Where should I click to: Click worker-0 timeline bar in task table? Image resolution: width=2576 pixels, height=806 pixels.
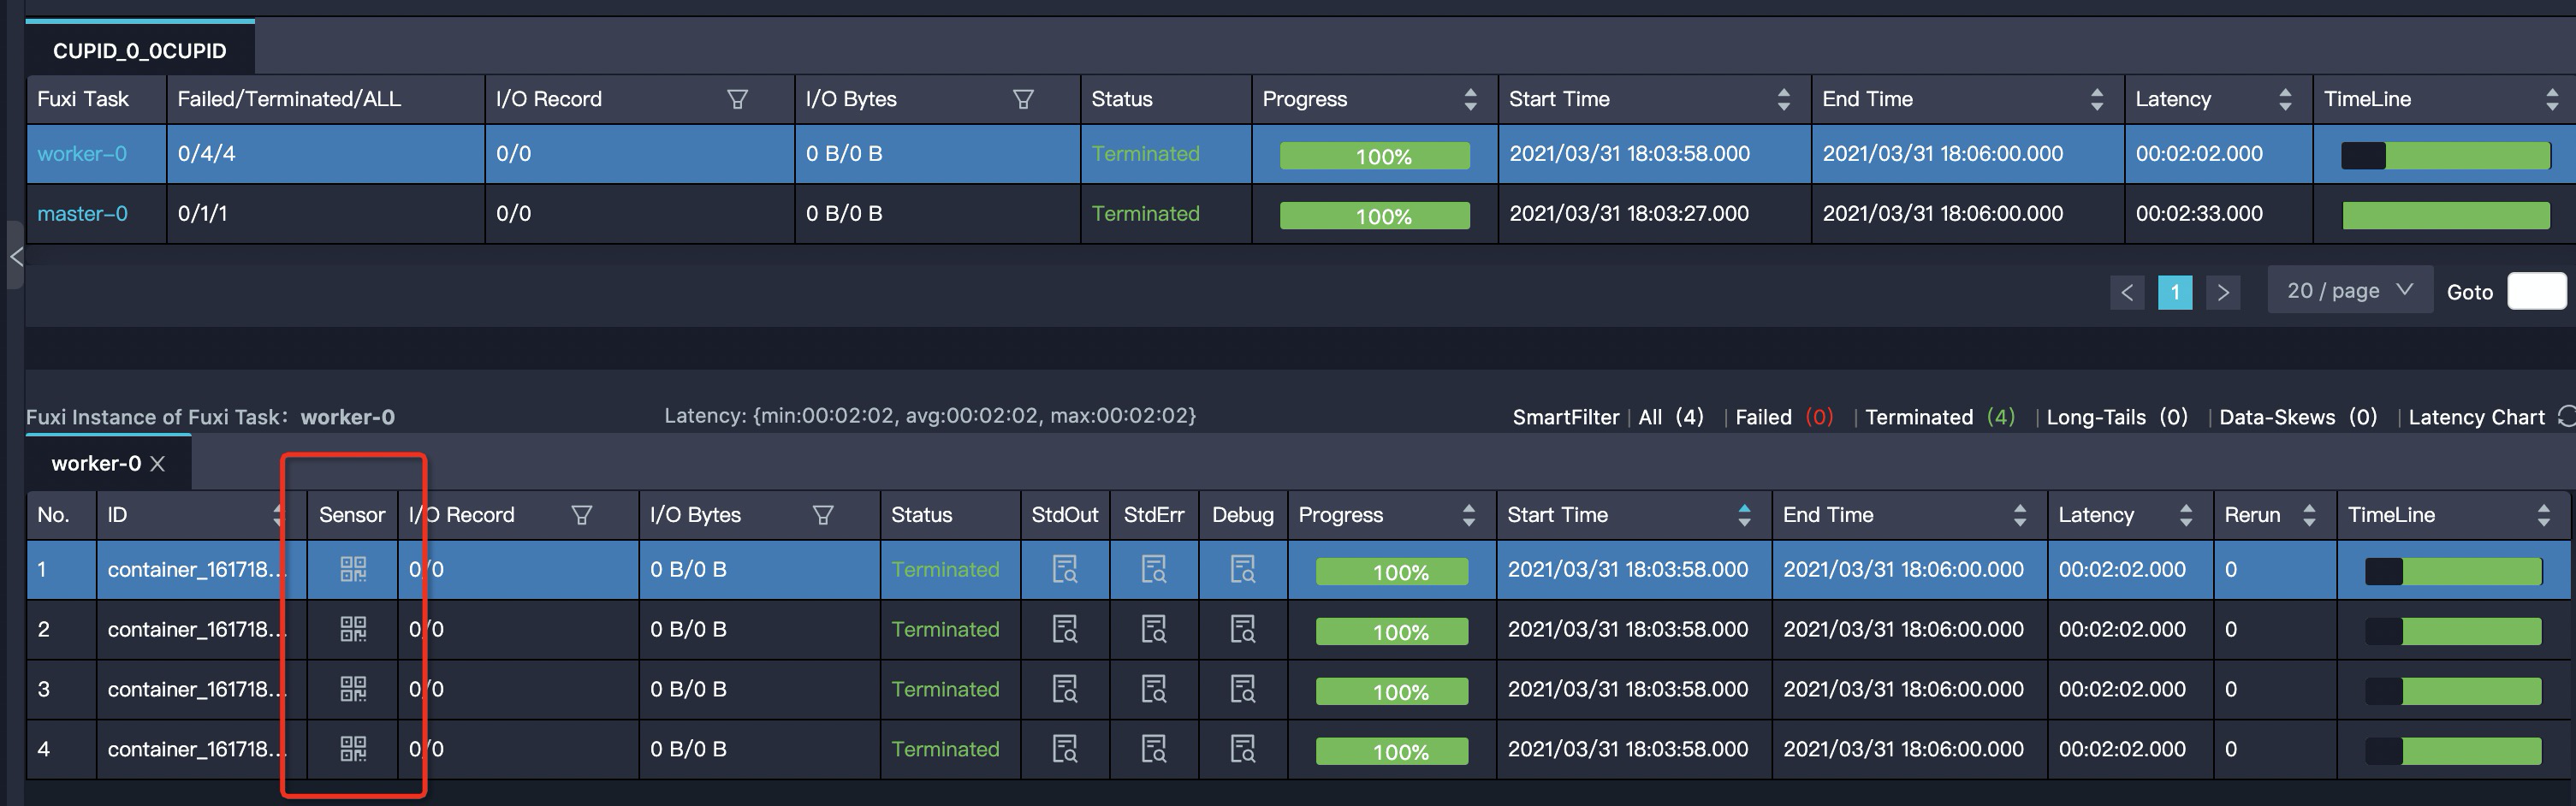pos(2445,155)
